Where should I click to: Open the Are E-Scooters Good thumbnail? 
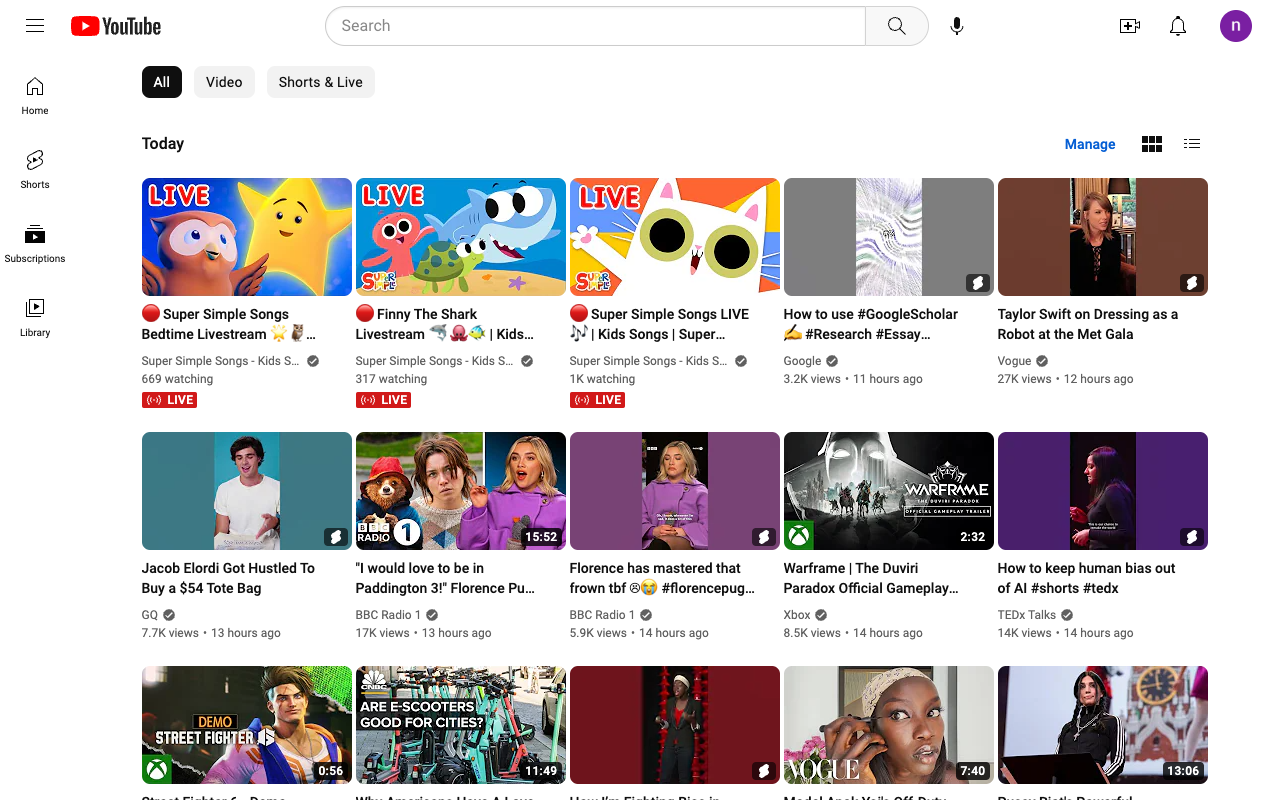click(x=461, y=725)
